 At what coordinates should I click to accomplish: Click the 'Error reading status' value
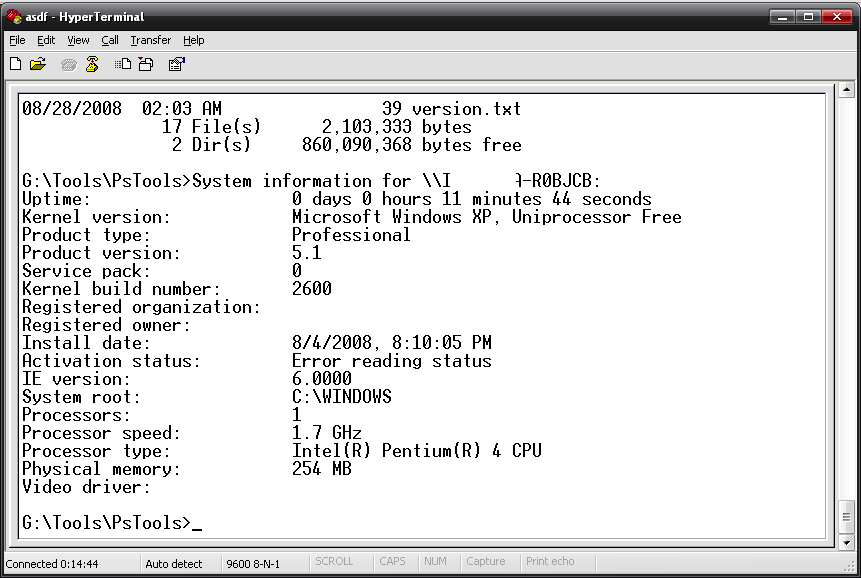[392, 361]
